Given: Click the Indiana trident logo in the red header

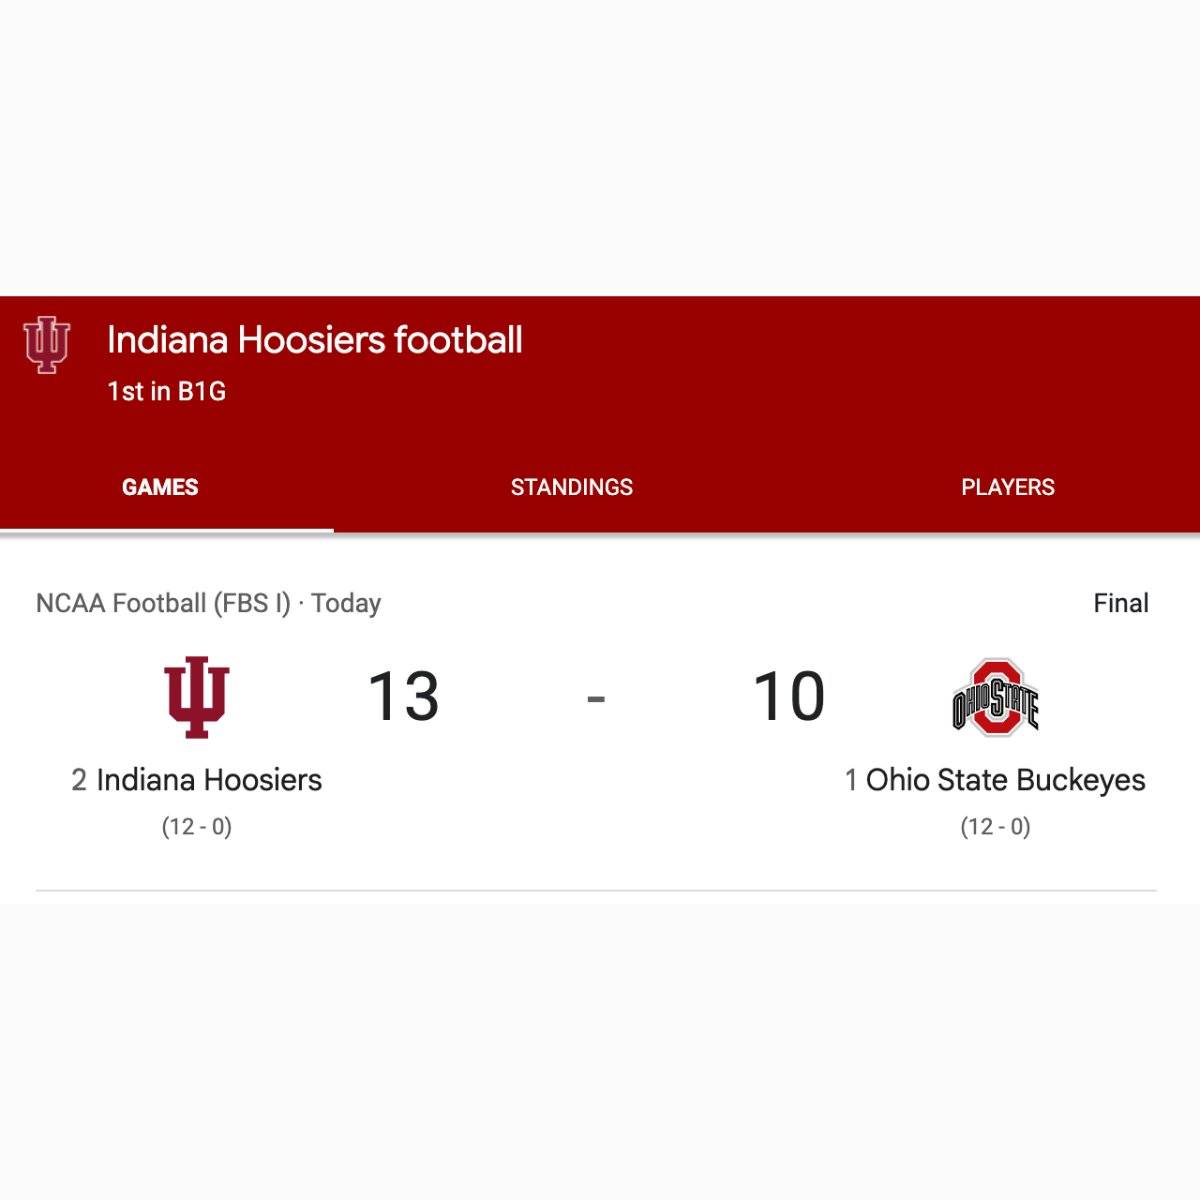Looking at the screenshot, I should [x=47, y=345].
